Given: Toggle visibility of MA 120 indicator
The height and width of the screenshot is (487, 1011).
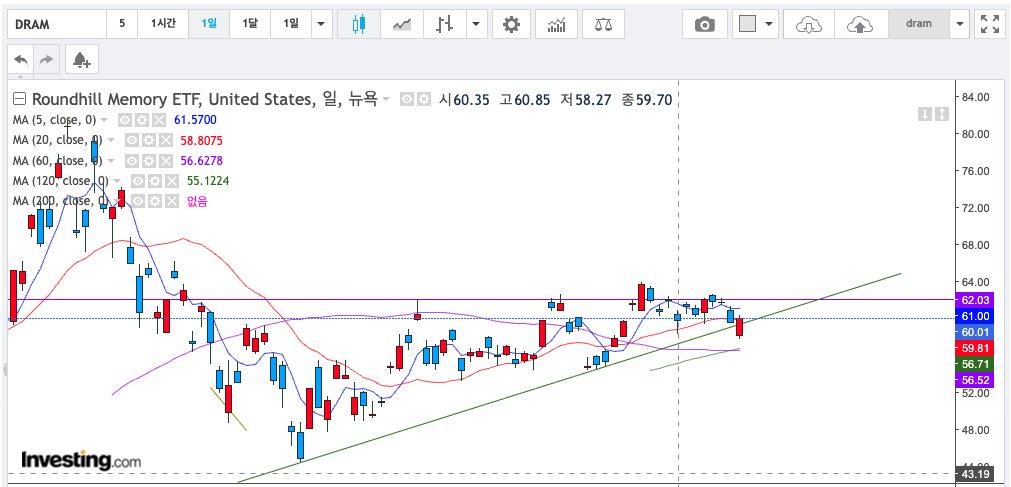Looking at the screenshot, I should coord(137,181).
